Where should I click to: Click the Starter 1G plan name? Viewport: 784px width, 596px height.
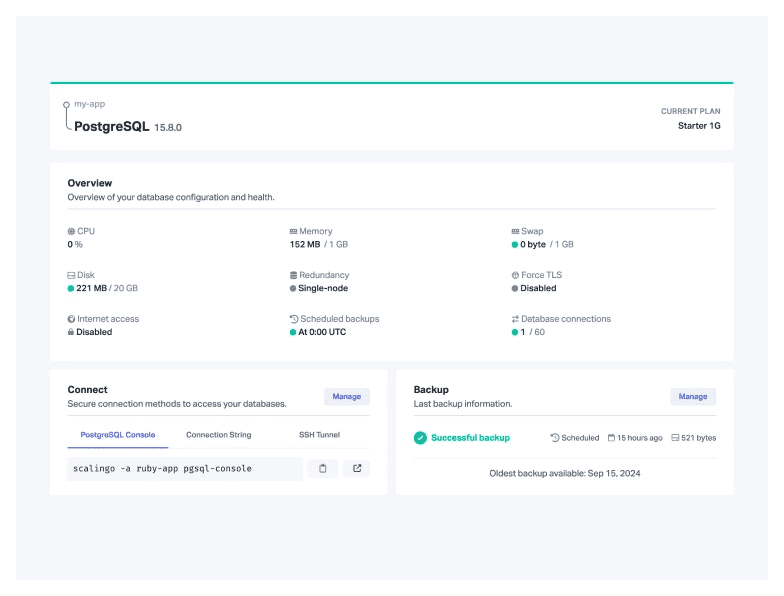tap(699, 126)
